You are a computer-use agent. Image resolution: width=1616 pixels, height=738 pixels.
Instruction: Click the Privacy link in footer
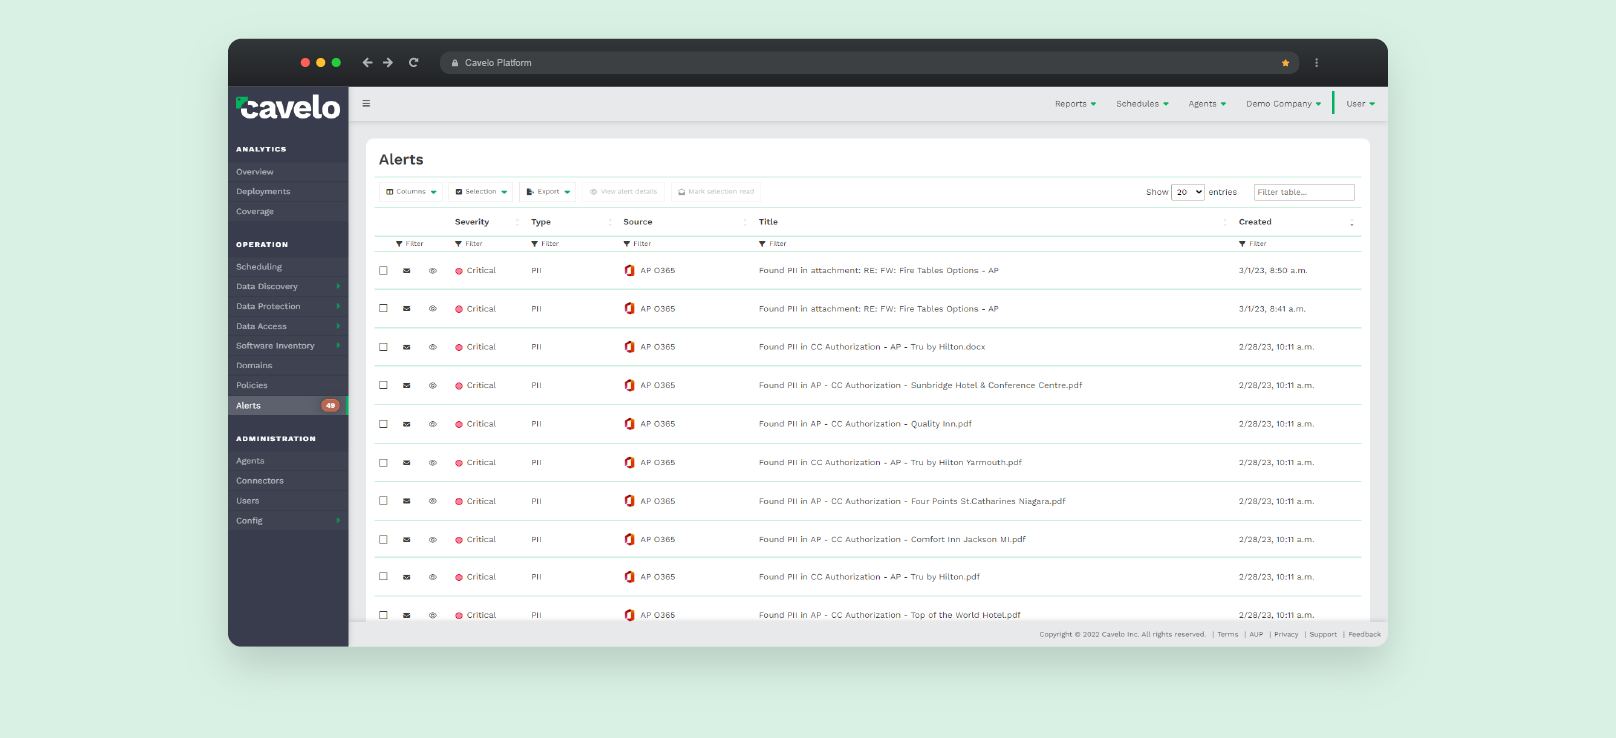tap(1286, 634)
